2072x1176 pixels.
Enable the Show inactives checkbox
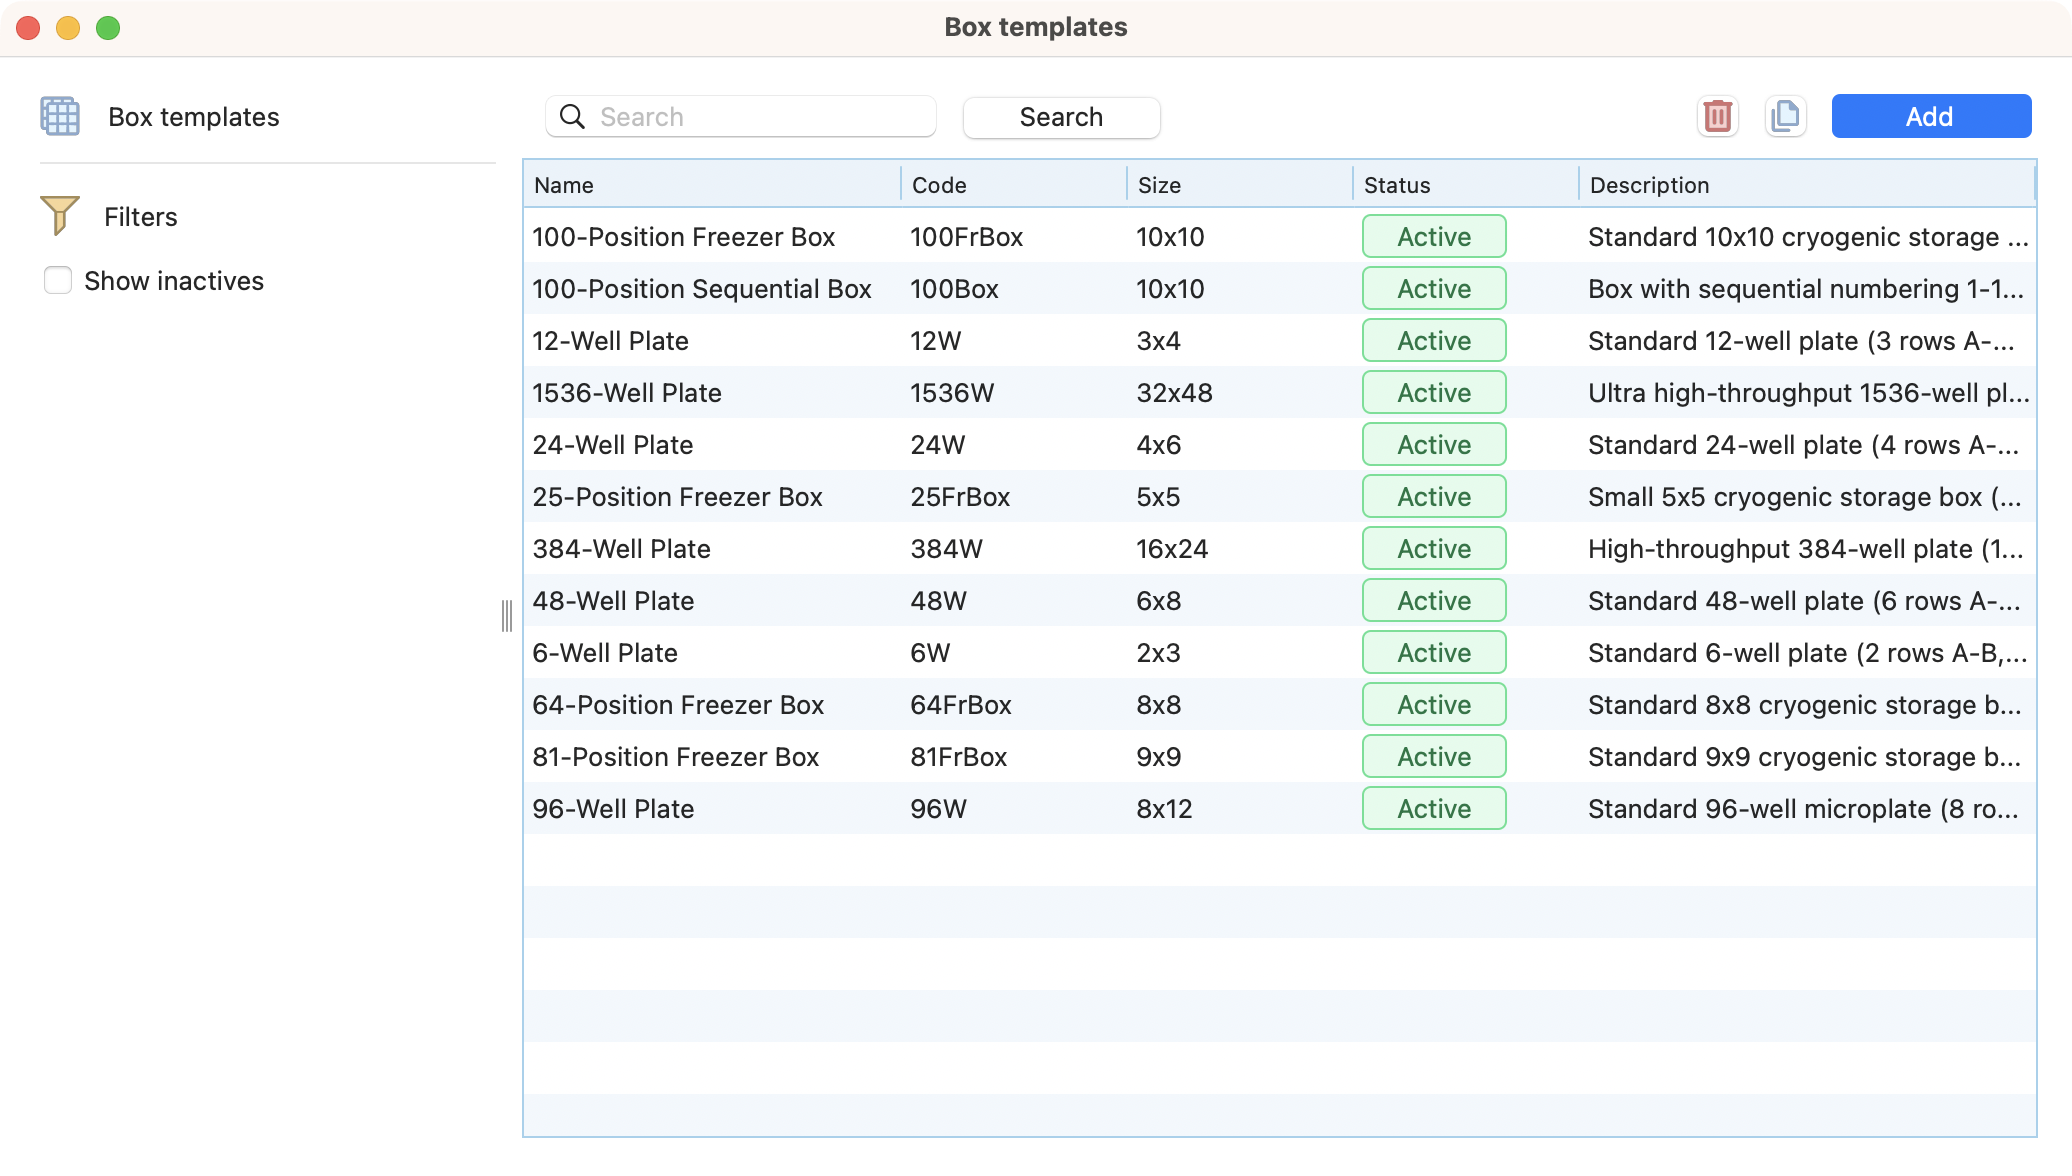tap(58, 281)
